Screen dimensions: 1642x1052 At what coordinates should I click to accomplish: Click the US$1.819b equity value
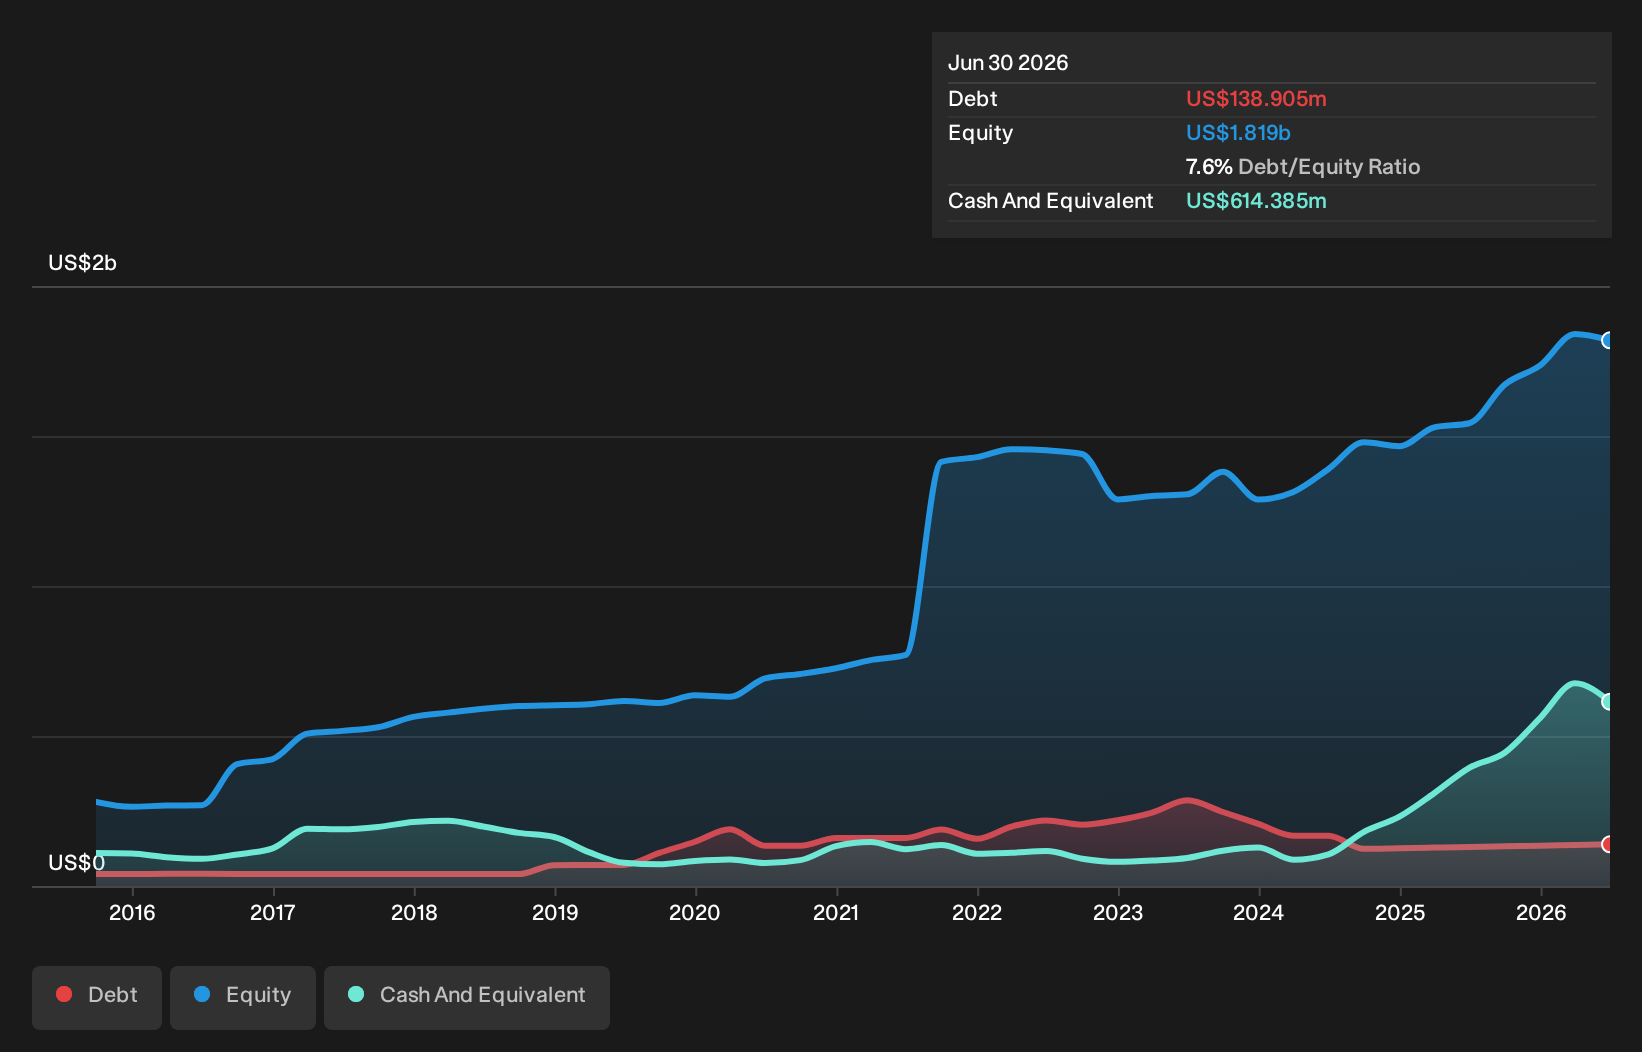tap(1238, 133)
